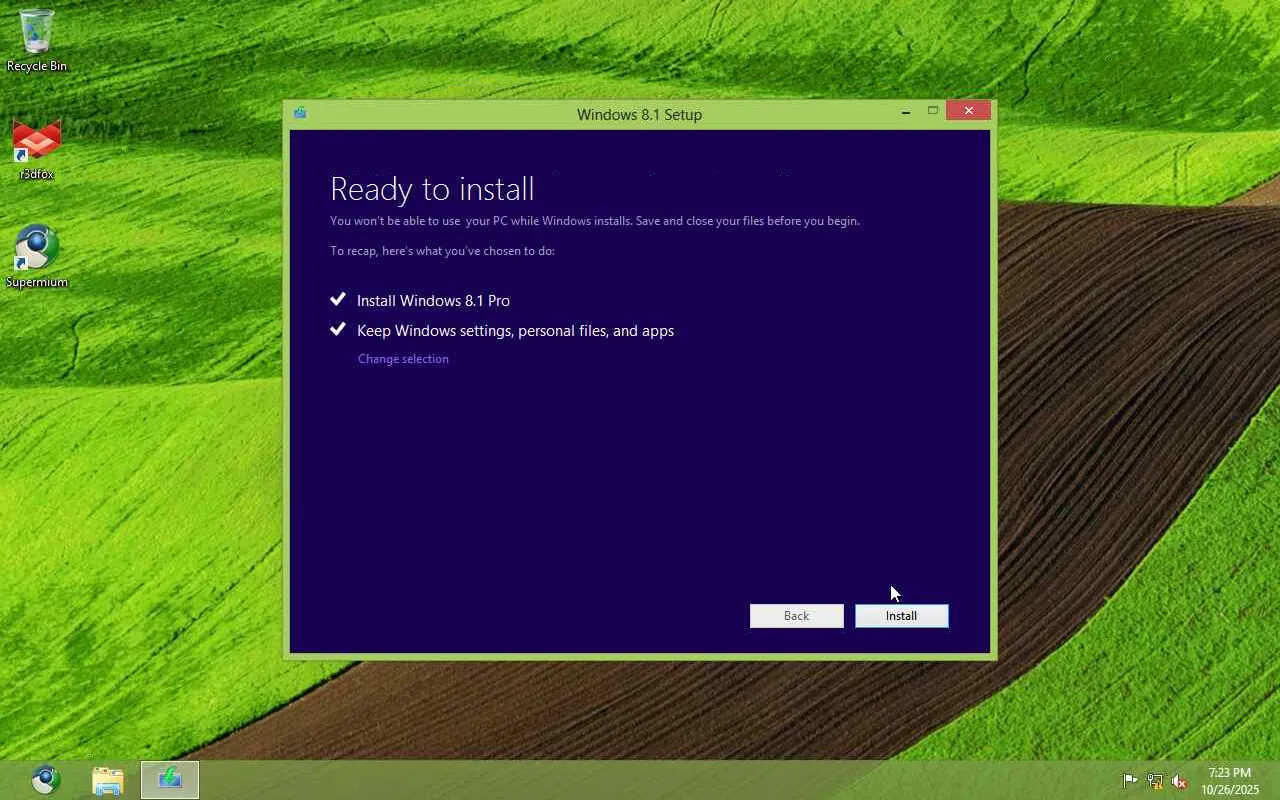Launch Supermium from the taskbar
This screenshot has width=1280, height=800.
click(46, 780)
